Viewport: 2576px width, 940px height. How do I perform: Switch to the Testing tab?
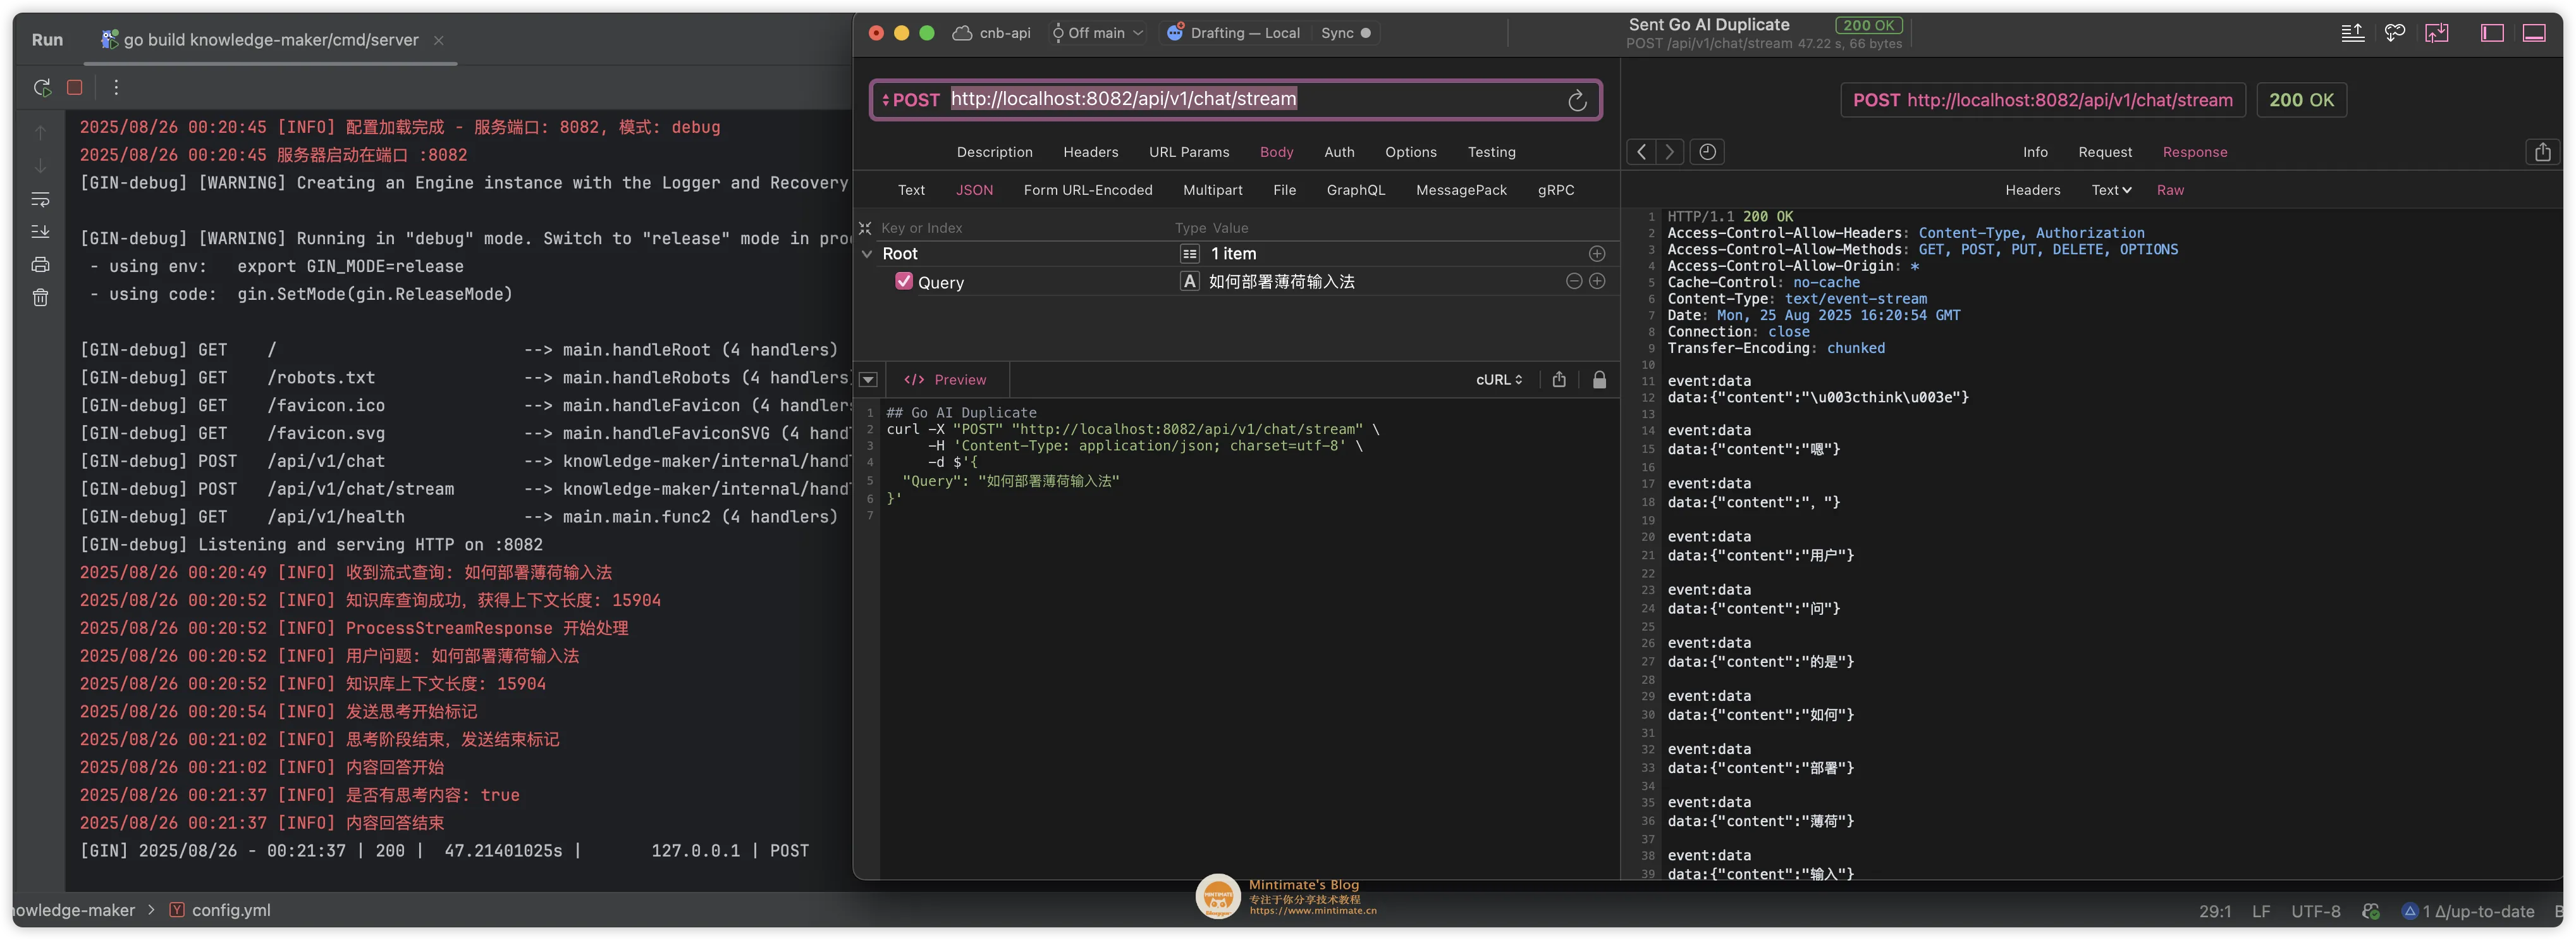tap(1491, 152)
